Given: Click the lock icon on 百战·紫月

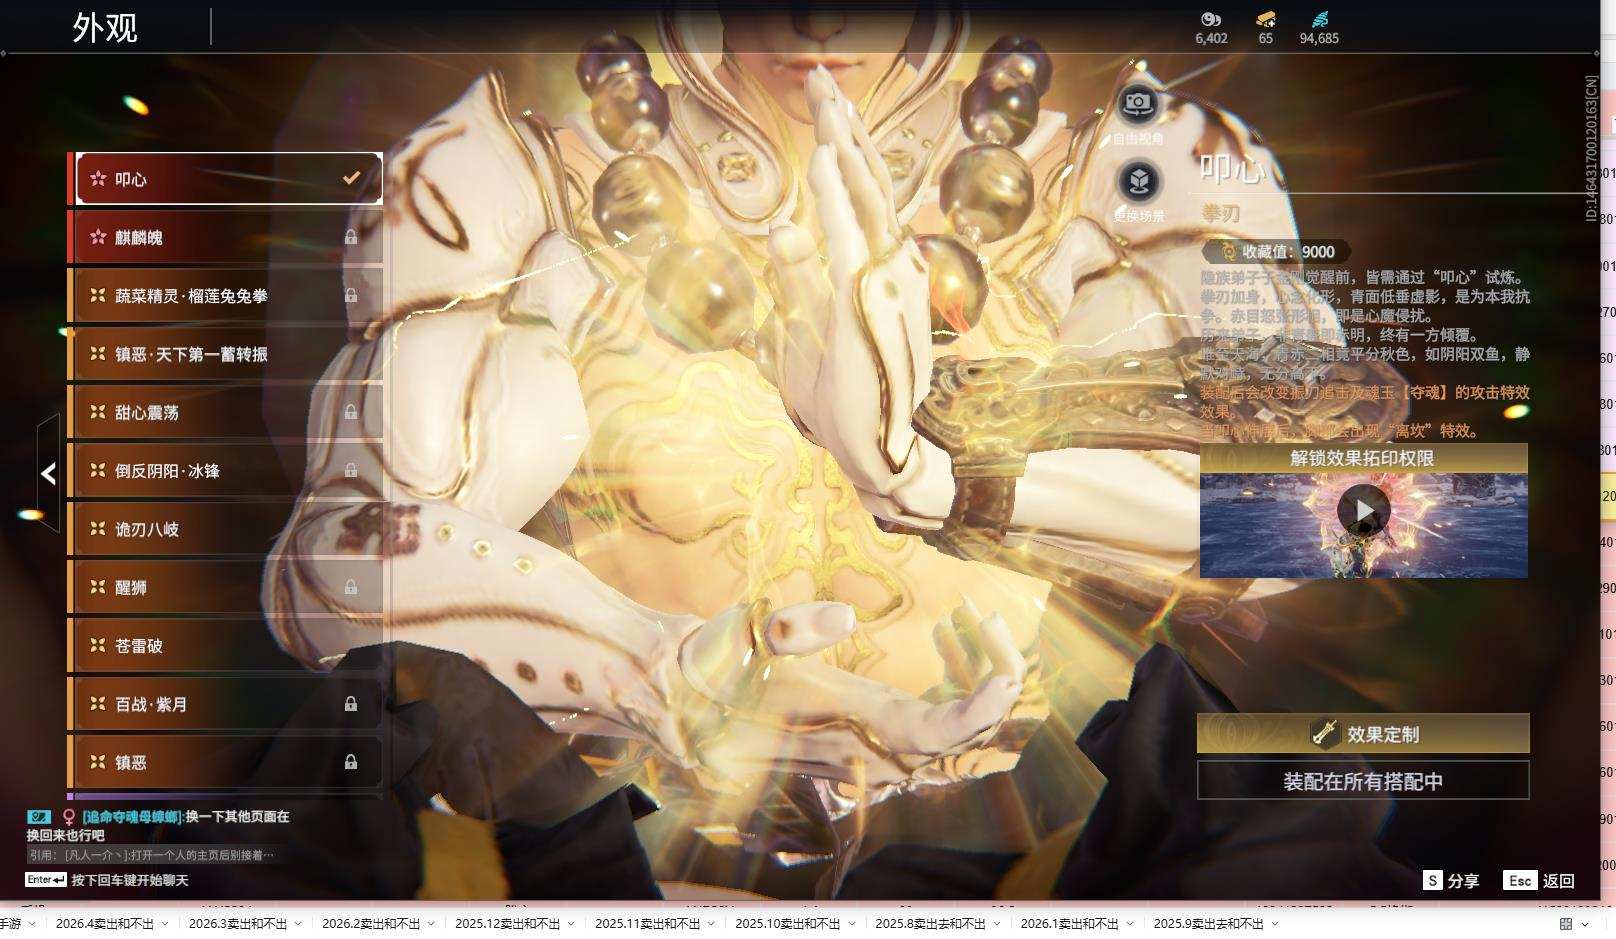Looking at the screenshot, I should pyautogui.click(x=351, y=704).
